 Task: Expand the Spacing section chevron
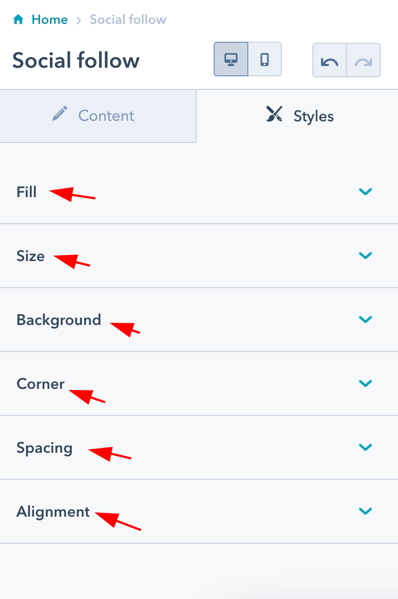(366, 447)
